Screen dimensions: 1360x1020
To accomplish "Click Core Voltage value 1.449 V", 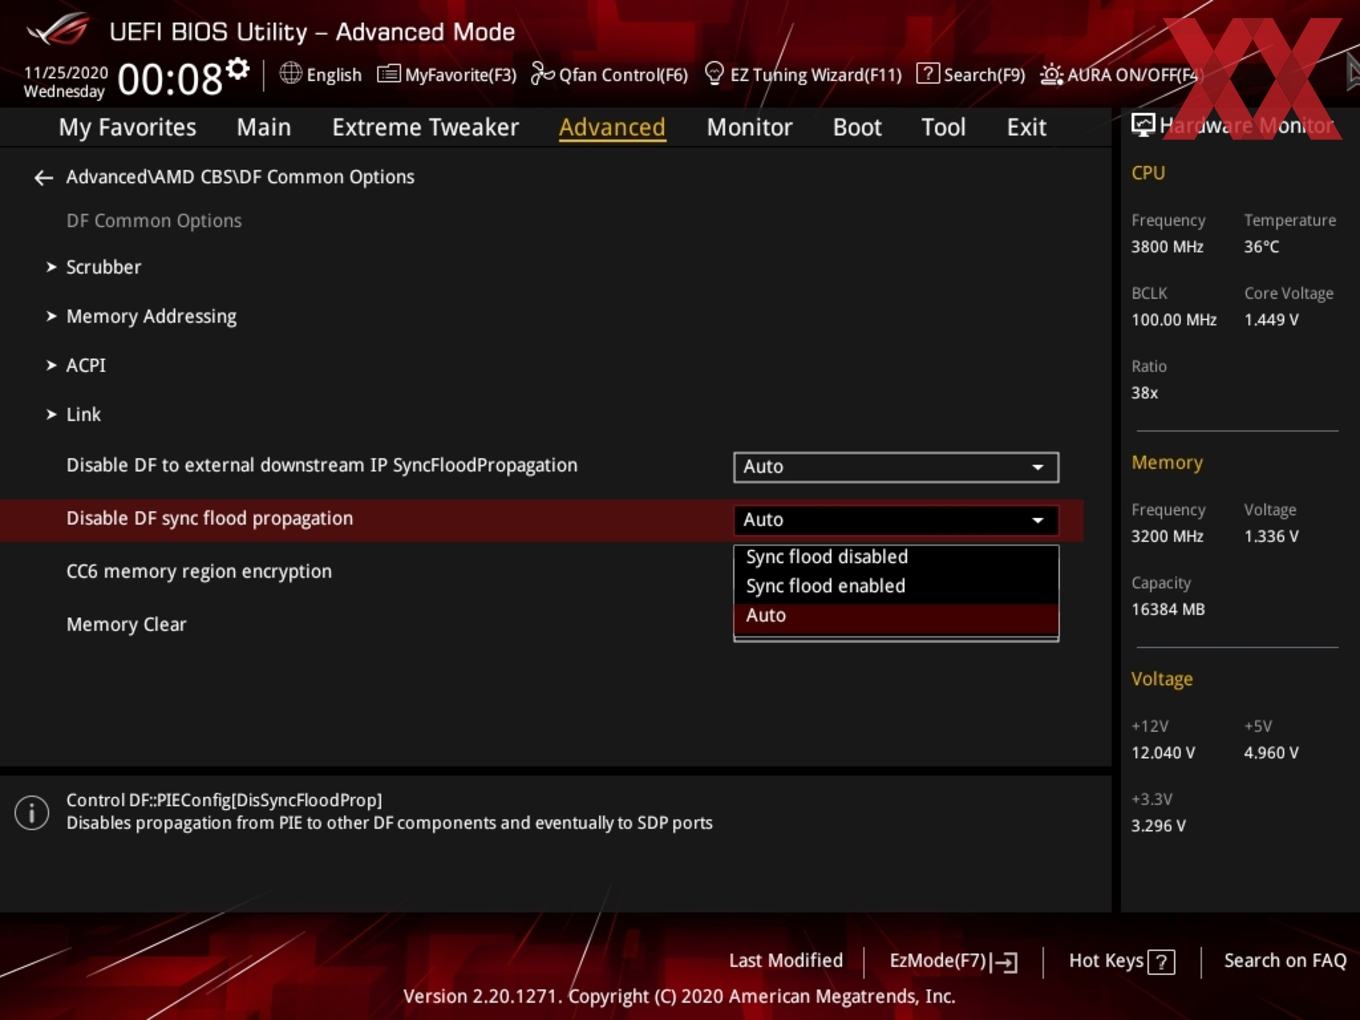I will tap(1271, 320).
